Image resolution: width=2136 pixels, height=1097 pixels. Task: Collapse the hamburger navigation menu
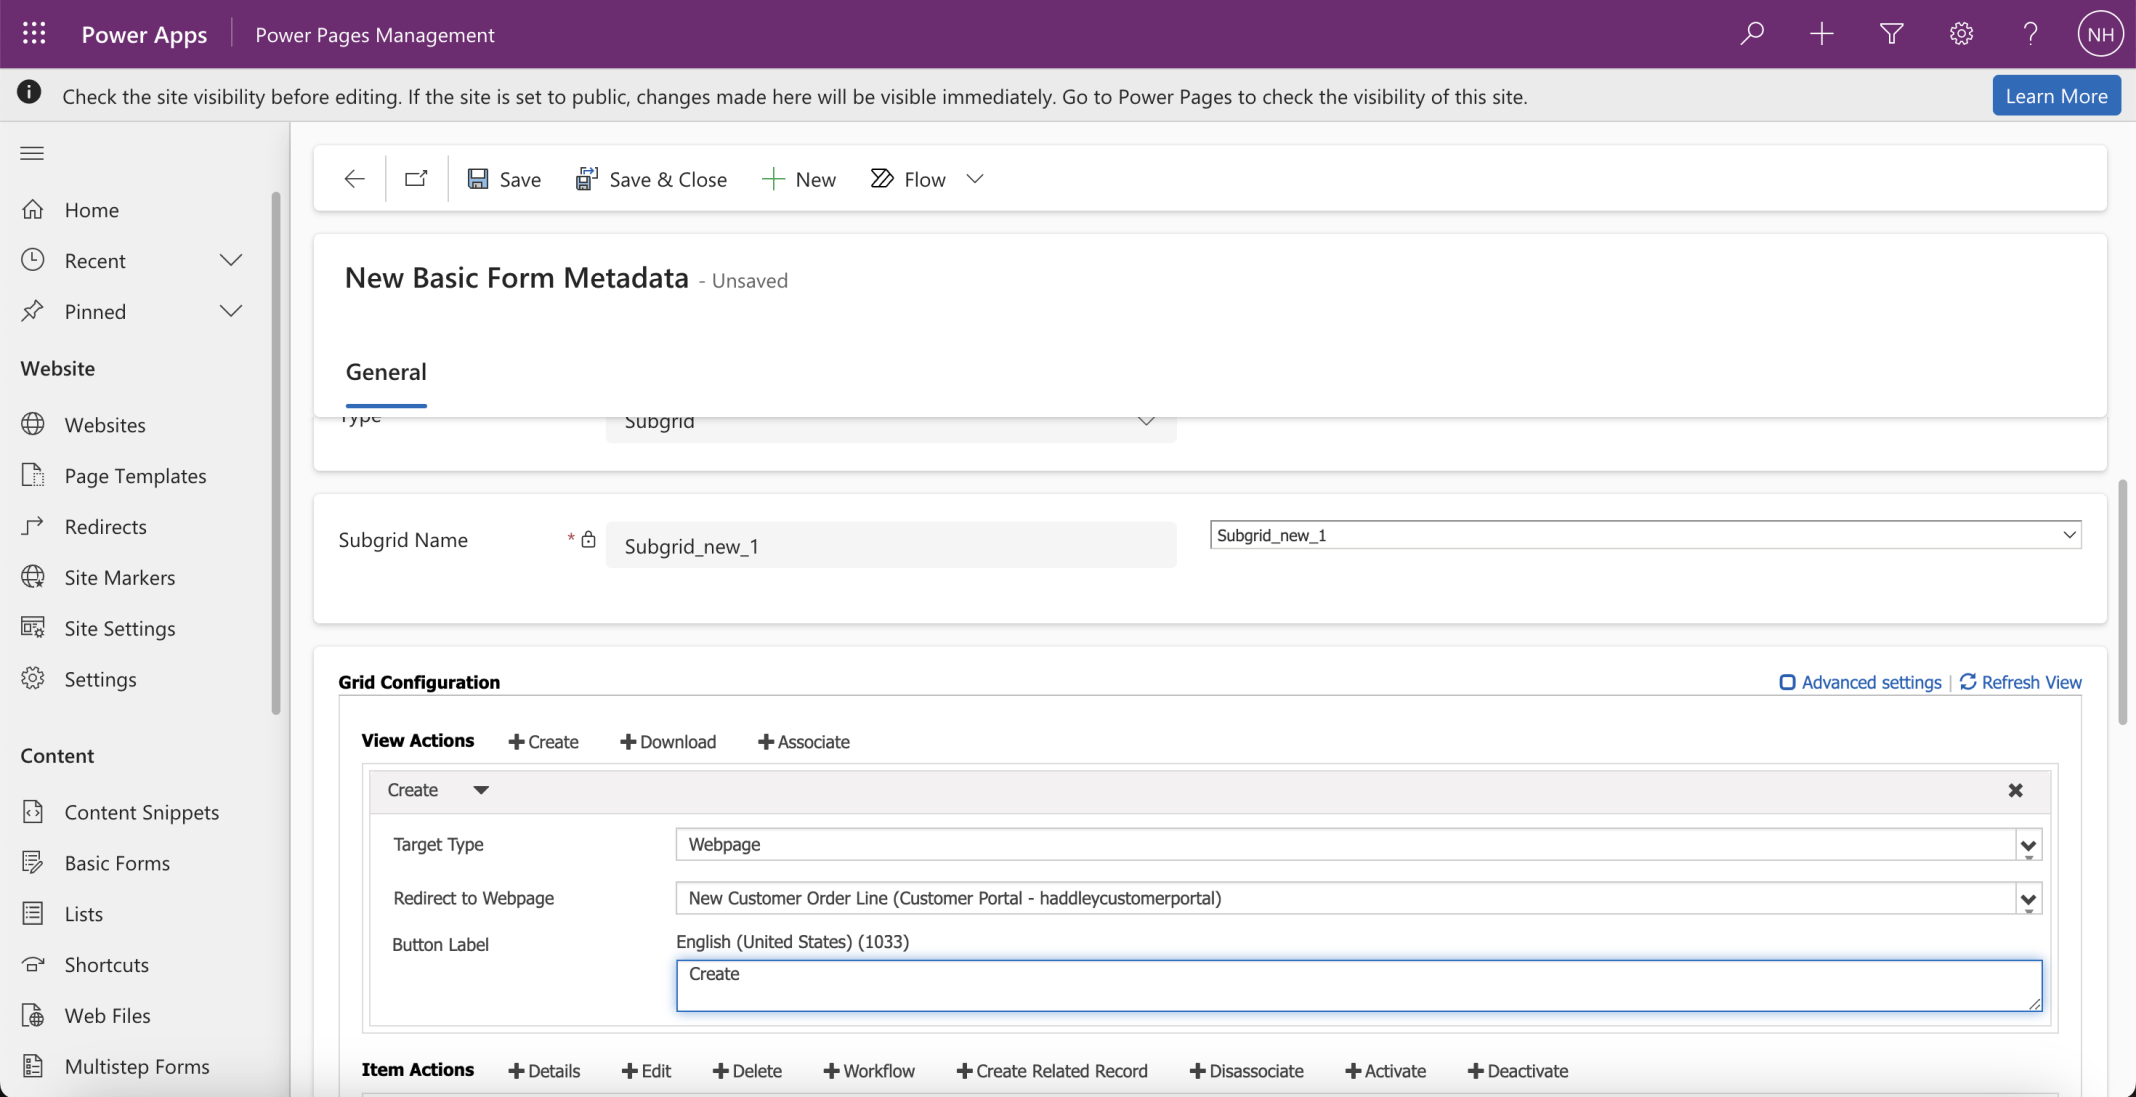click(32, 153)
